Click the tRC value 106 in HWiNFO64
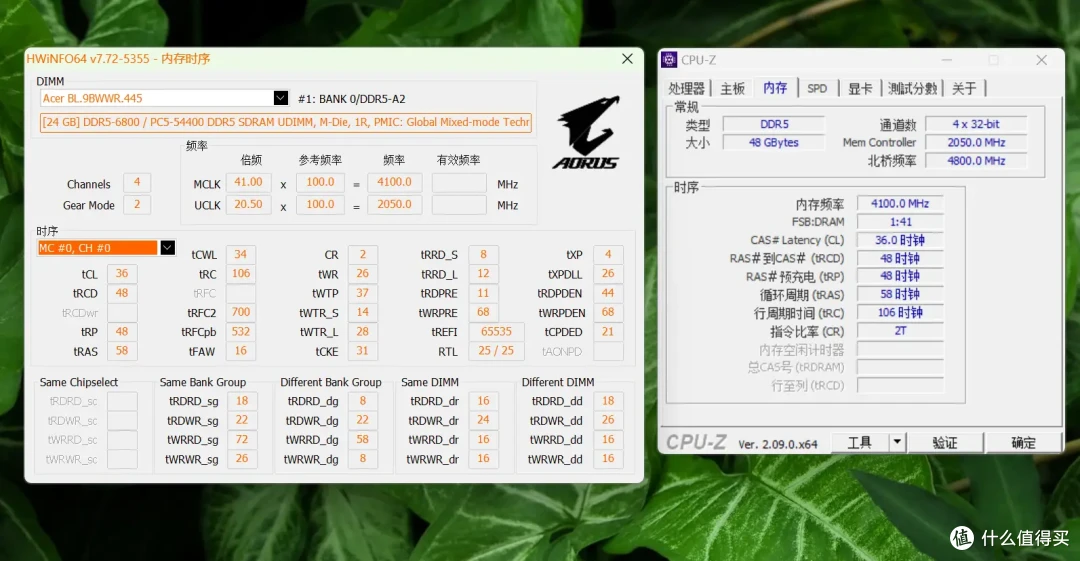This screenshot has width=1080, height=561. point(240,274)
